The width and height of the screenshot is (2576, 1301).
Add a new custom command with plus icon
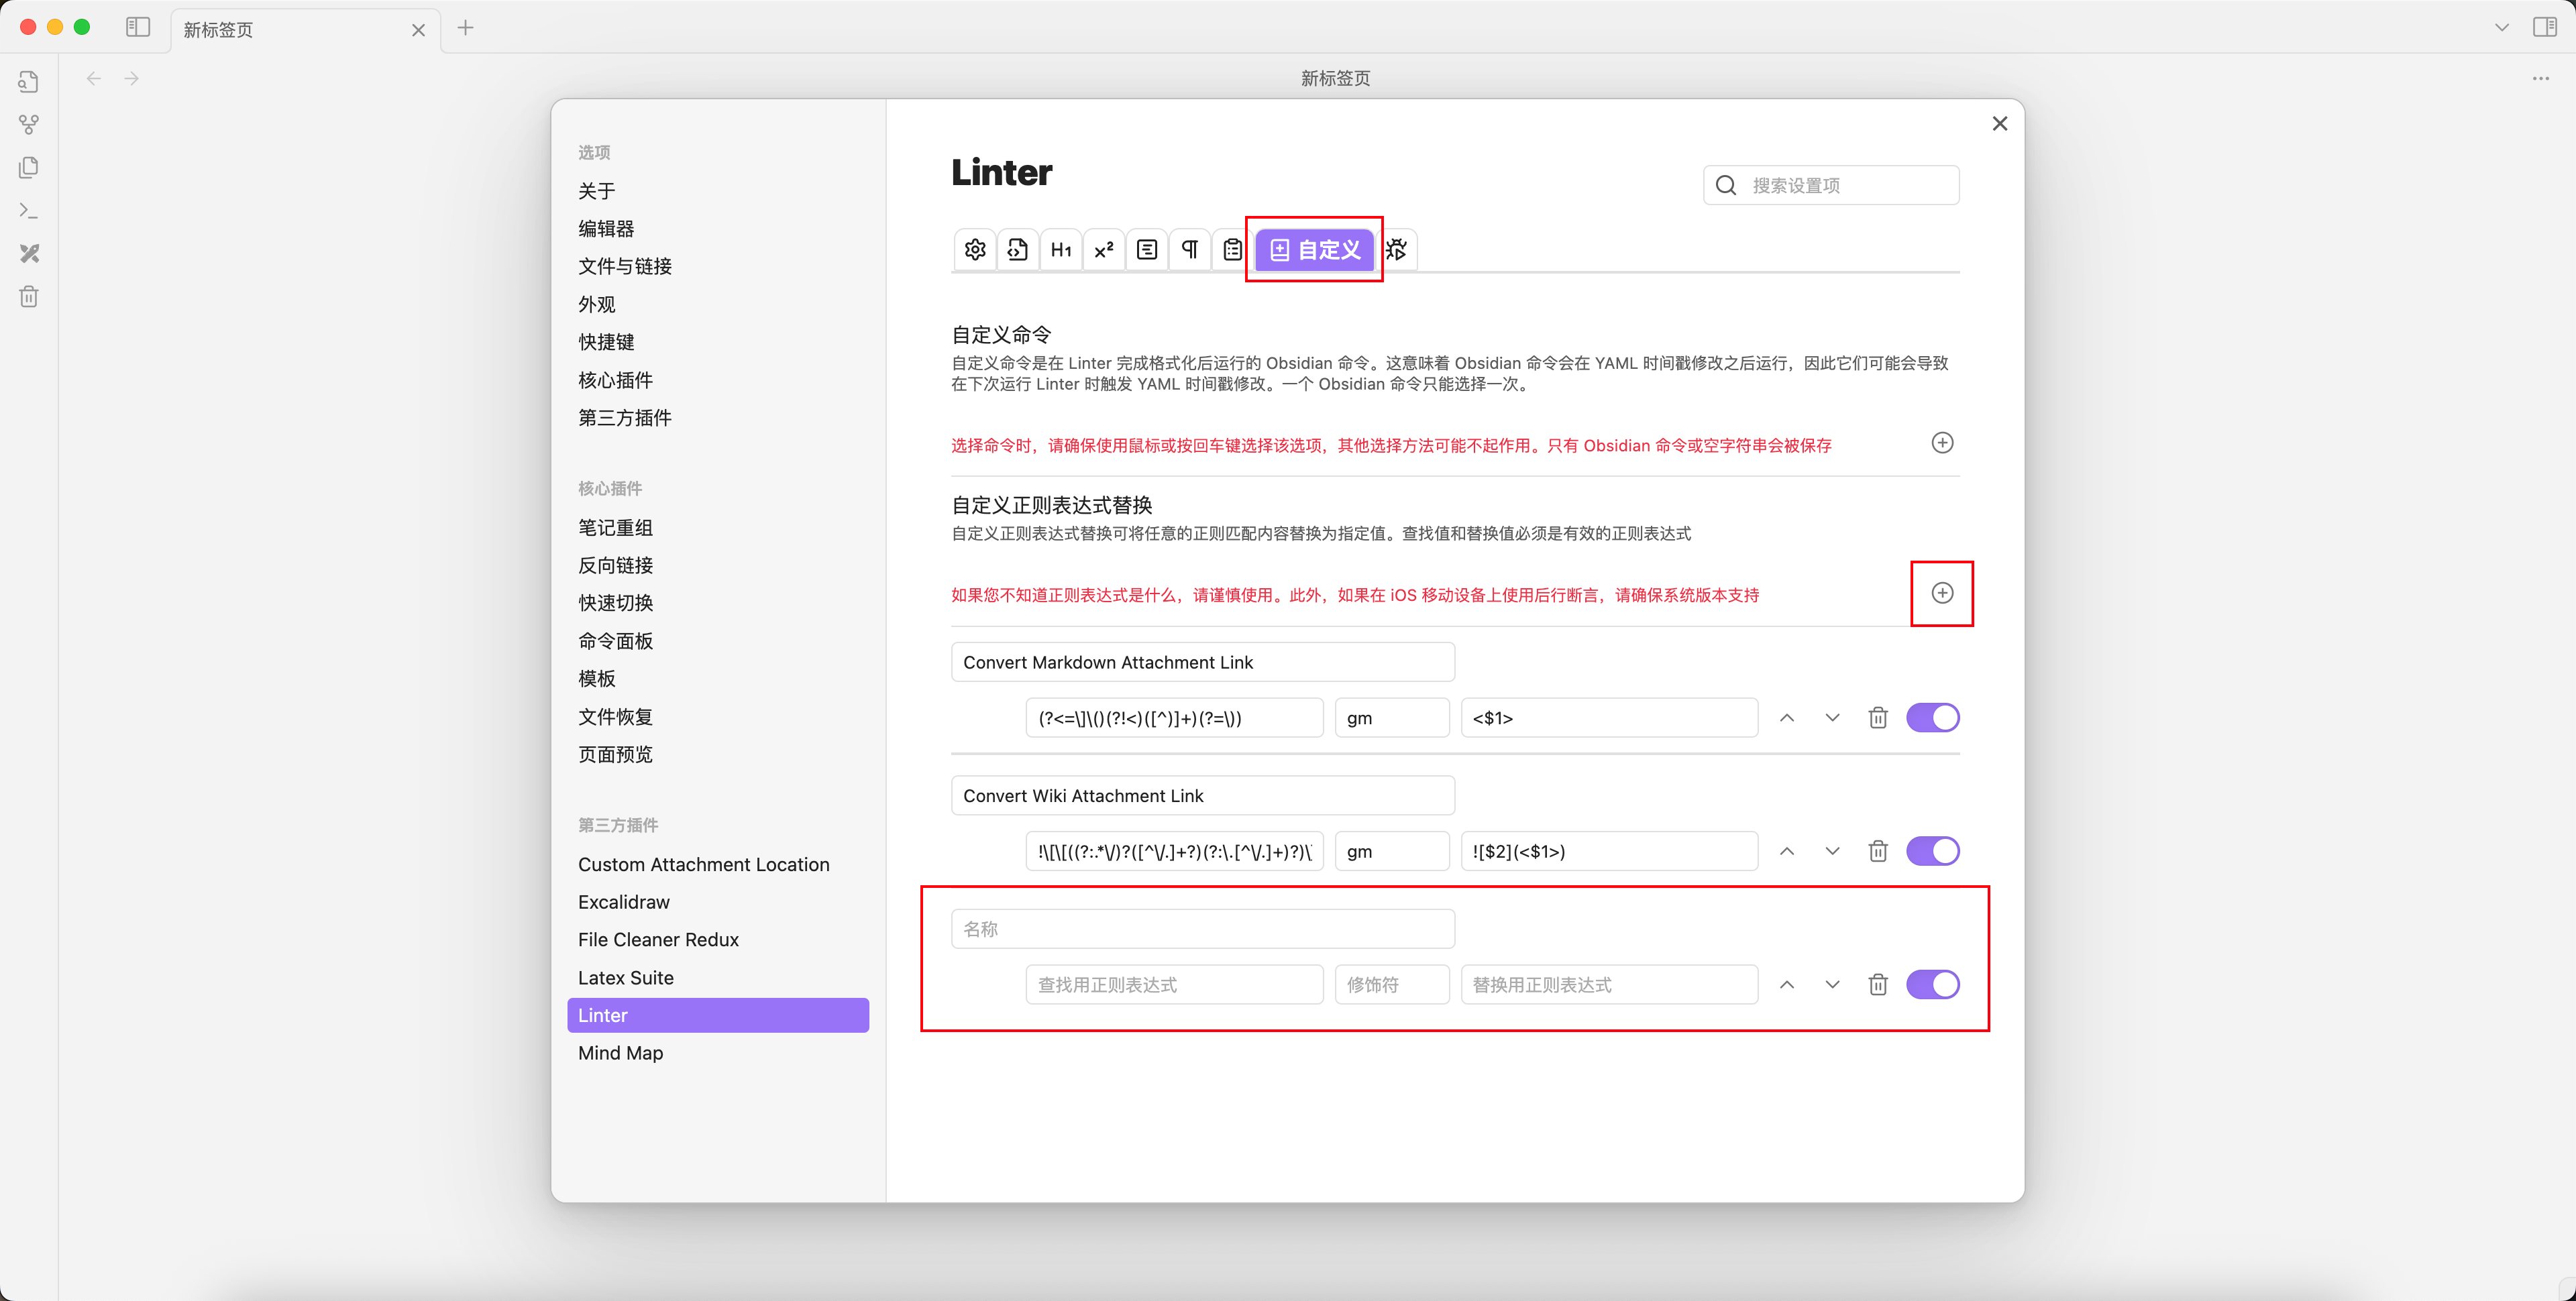(x=1942, y=443)
